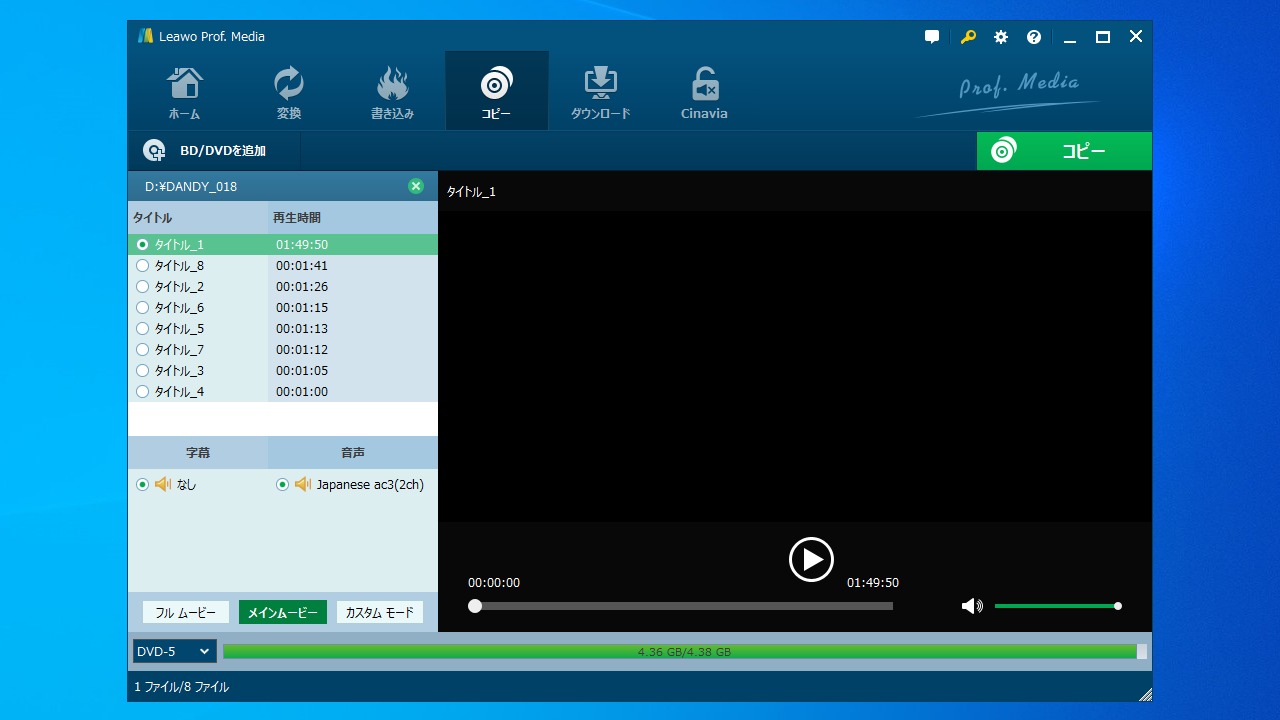Click duration 00:01:15 of タイトル_6
This screenshot has width=1280, height=720.
point(302,307)
